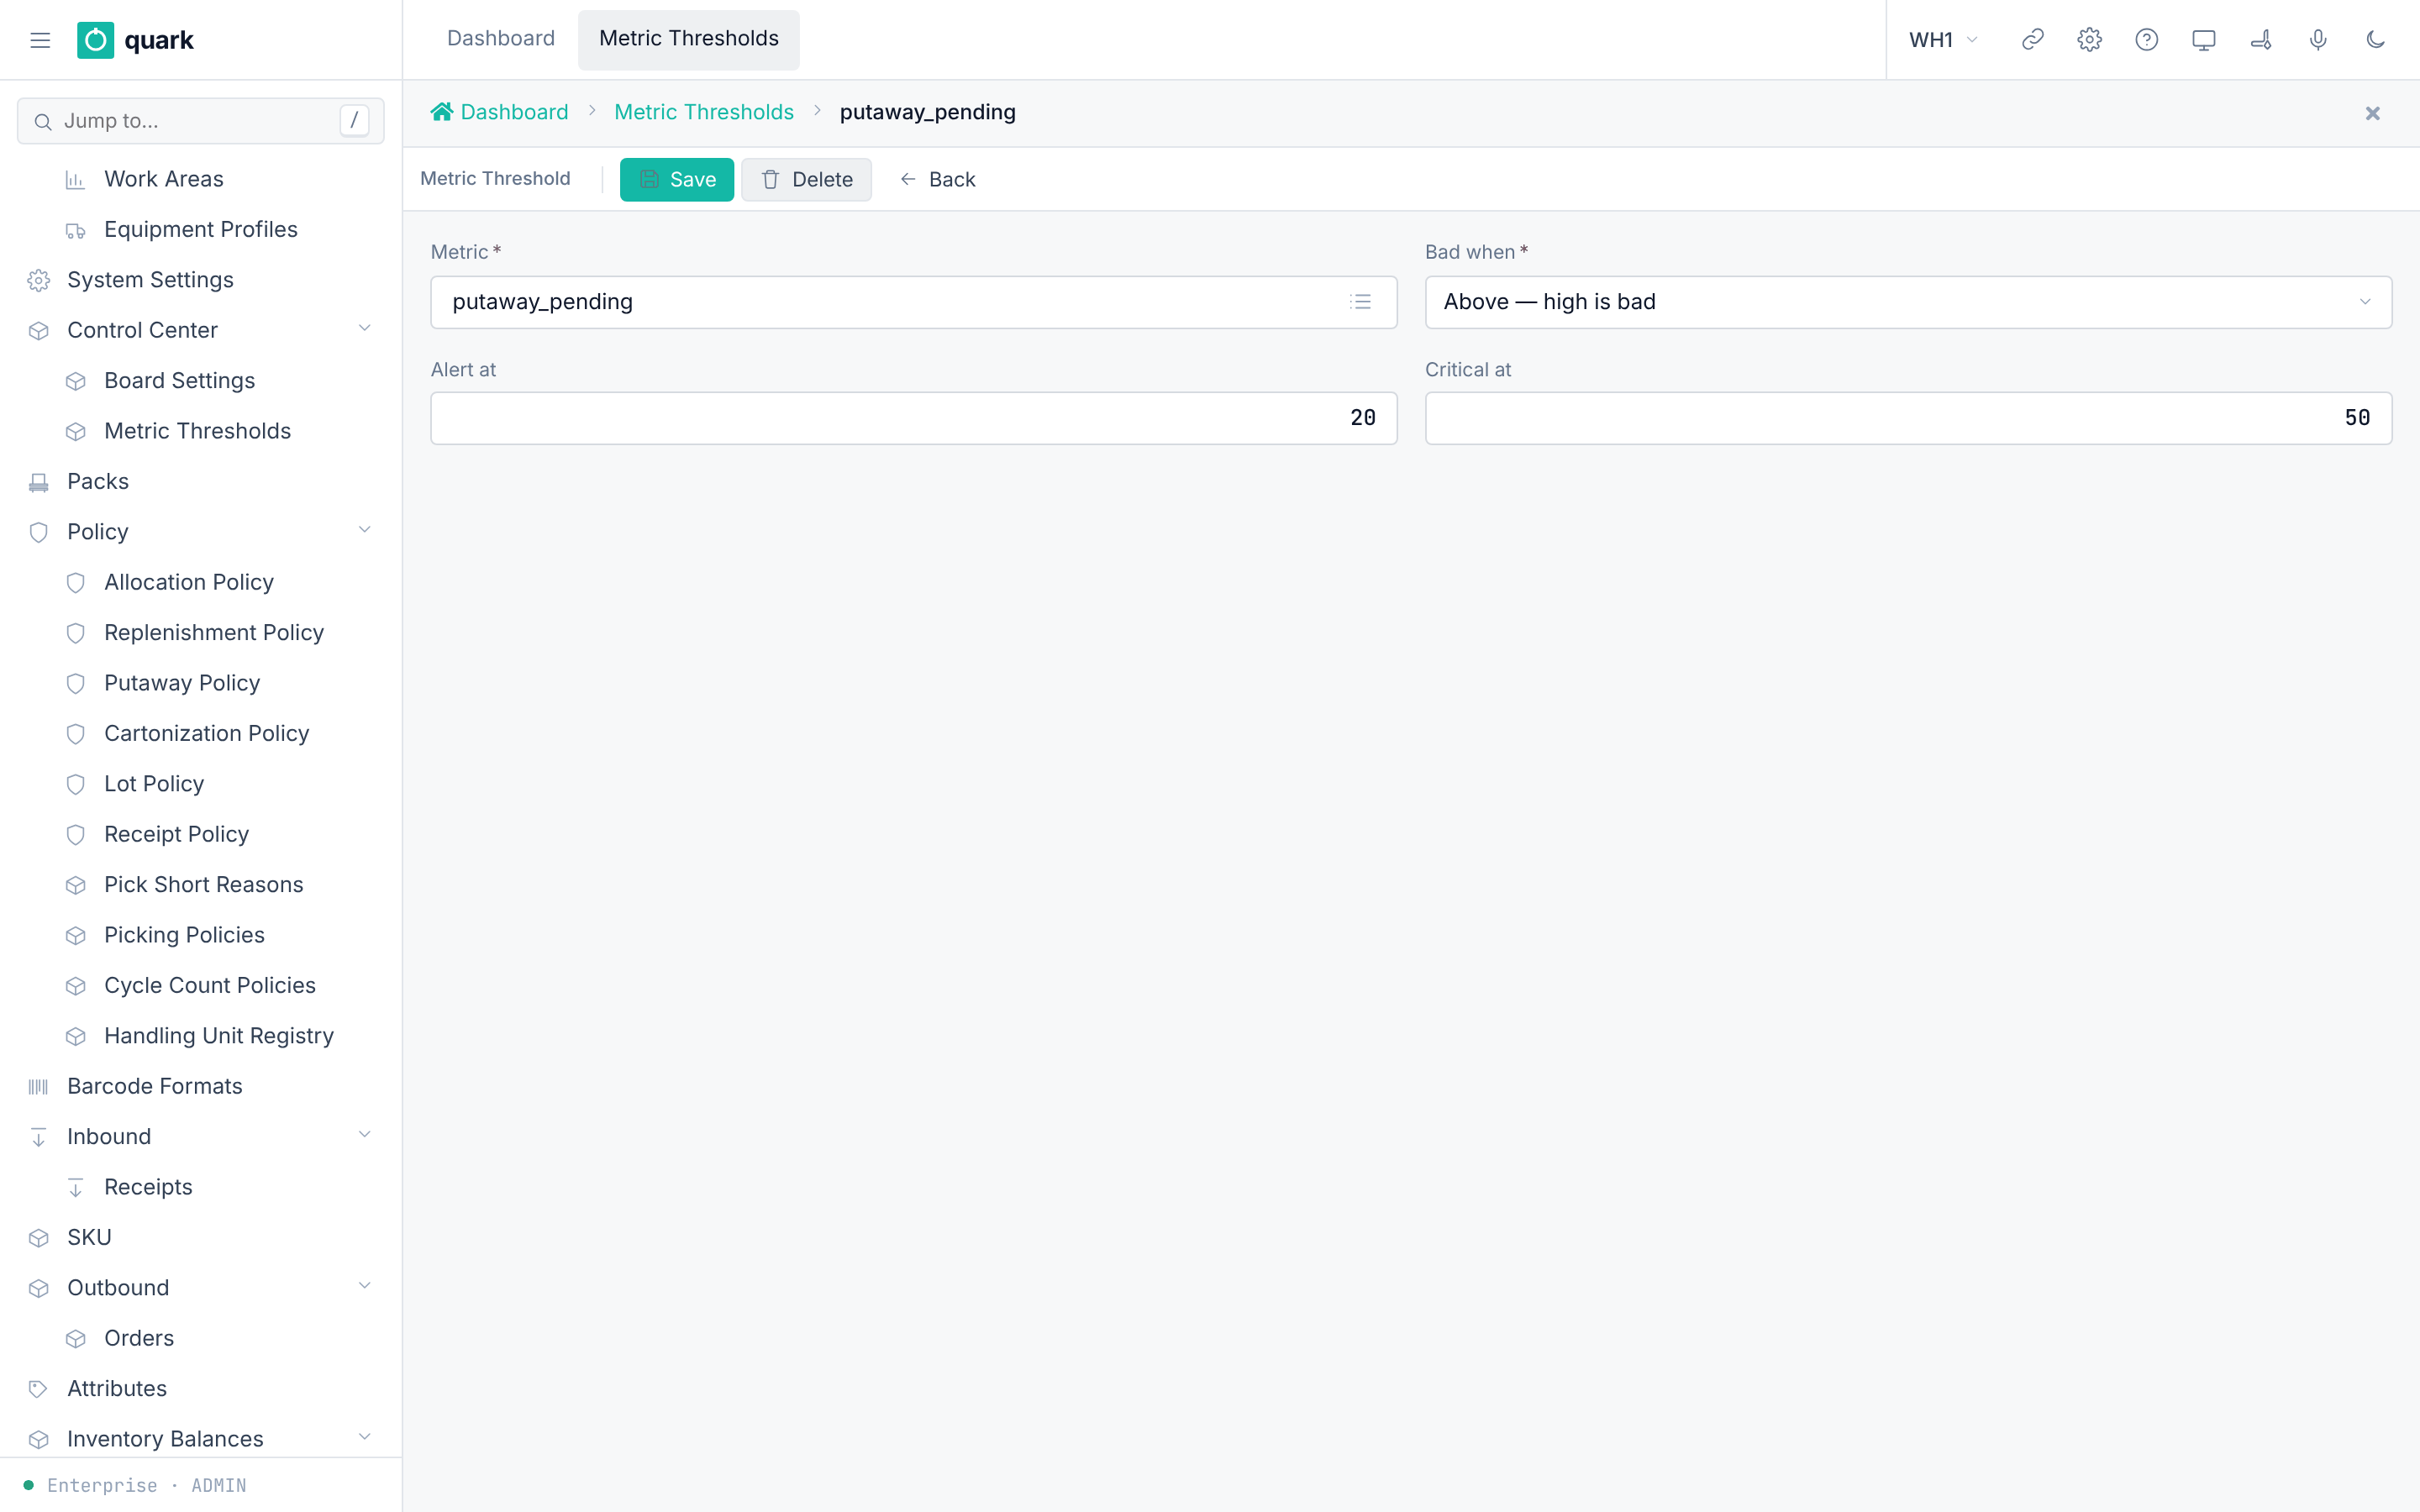Toggle the hamburger menu icon
The width and height of the screenshot is (2420, 1512).
click(x=40, y=40)
